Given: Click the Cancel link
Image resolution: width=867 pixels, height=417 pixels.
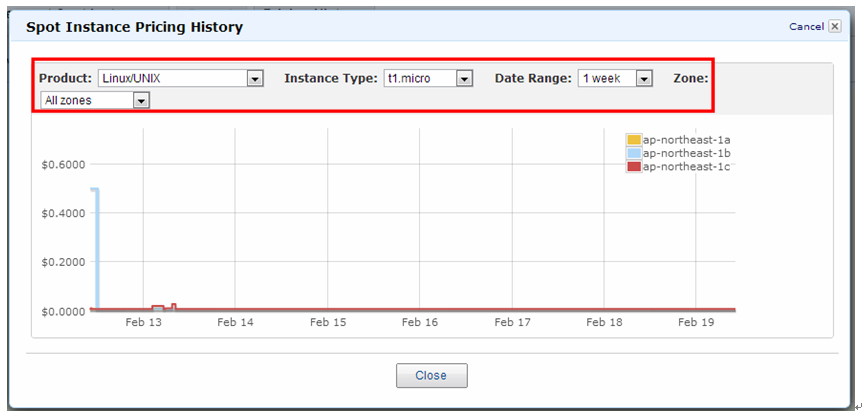Looking at the screenshot, I should tap(807, 27).
